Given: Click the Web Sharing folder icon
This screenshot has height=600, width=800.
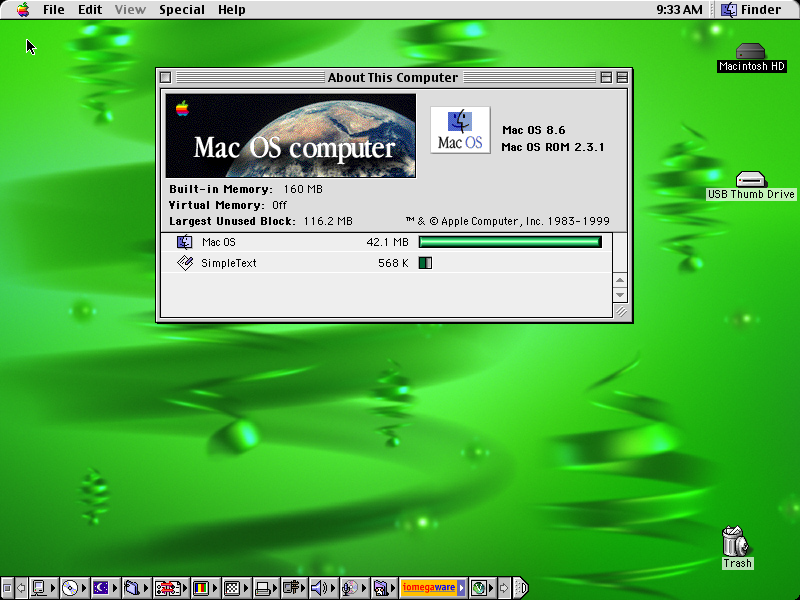Looking at the screenshot, I should tap(381, 588).
